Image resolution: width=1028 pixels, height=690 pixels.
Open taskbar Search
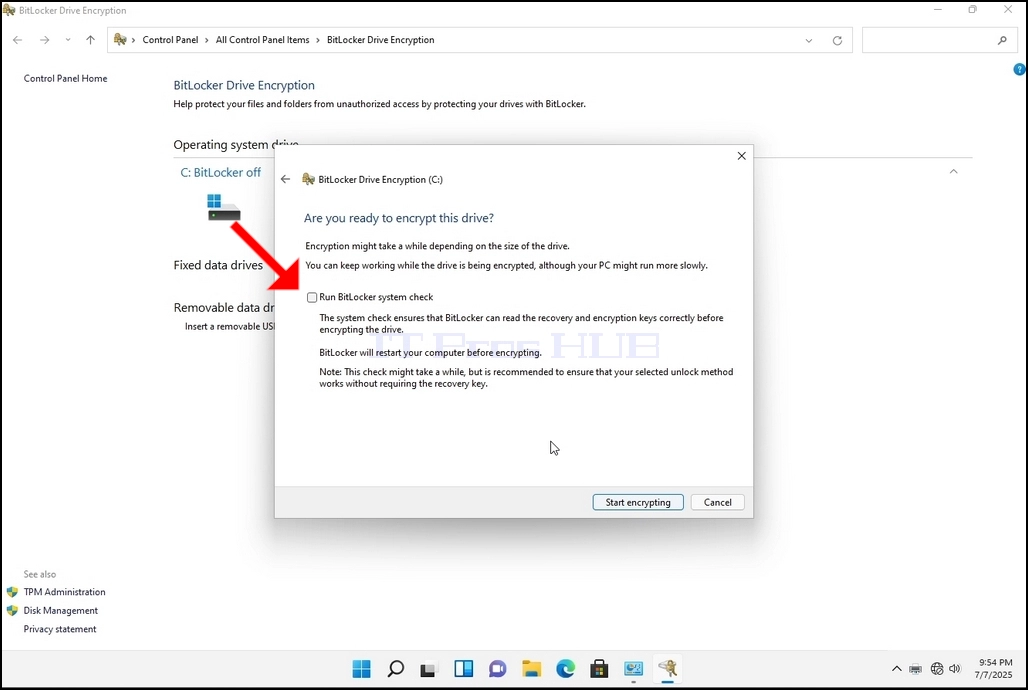coord(395,669)
